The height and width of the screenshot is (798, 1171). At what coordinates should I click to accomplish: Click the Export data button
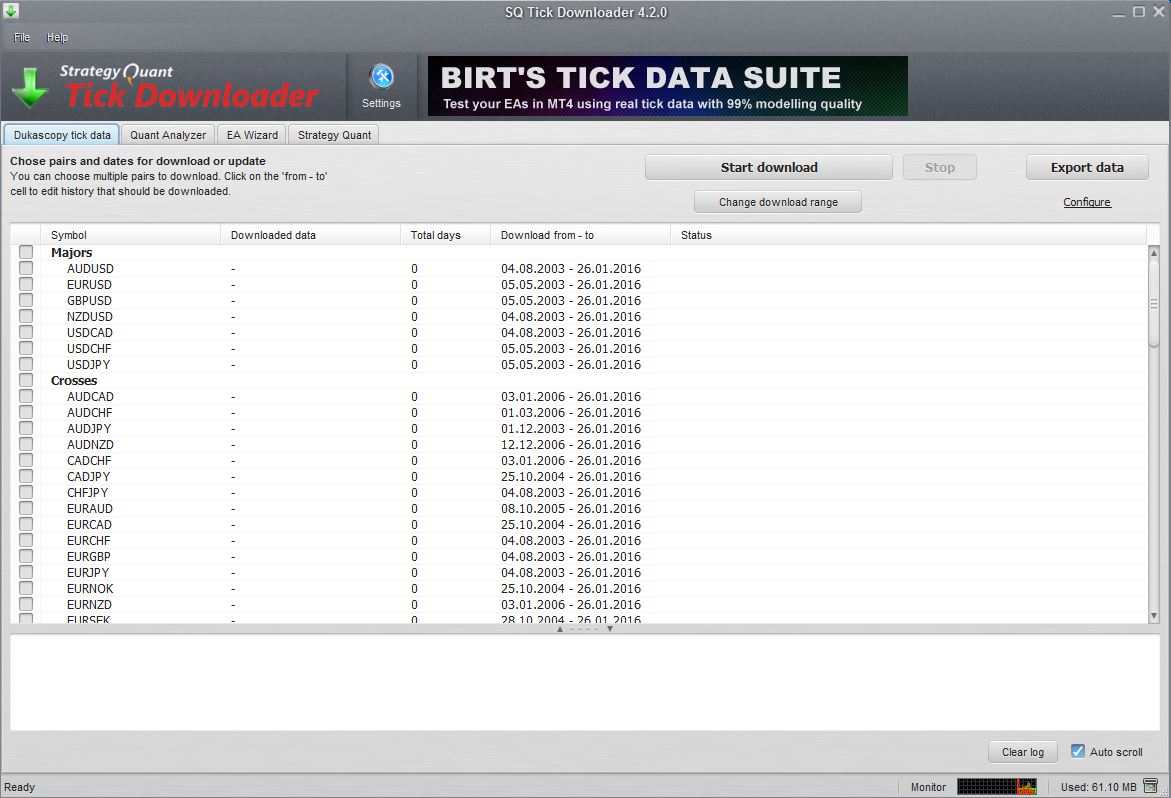[x=1087, y=166]
